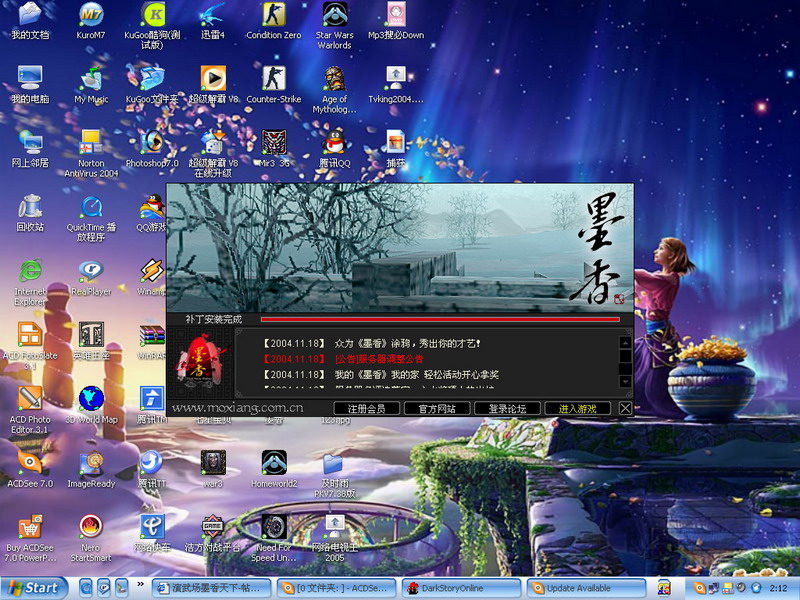The image size is (800, 600).
Task: Open 我的《墨香》我的家 news entry
Action: [416, 374]
